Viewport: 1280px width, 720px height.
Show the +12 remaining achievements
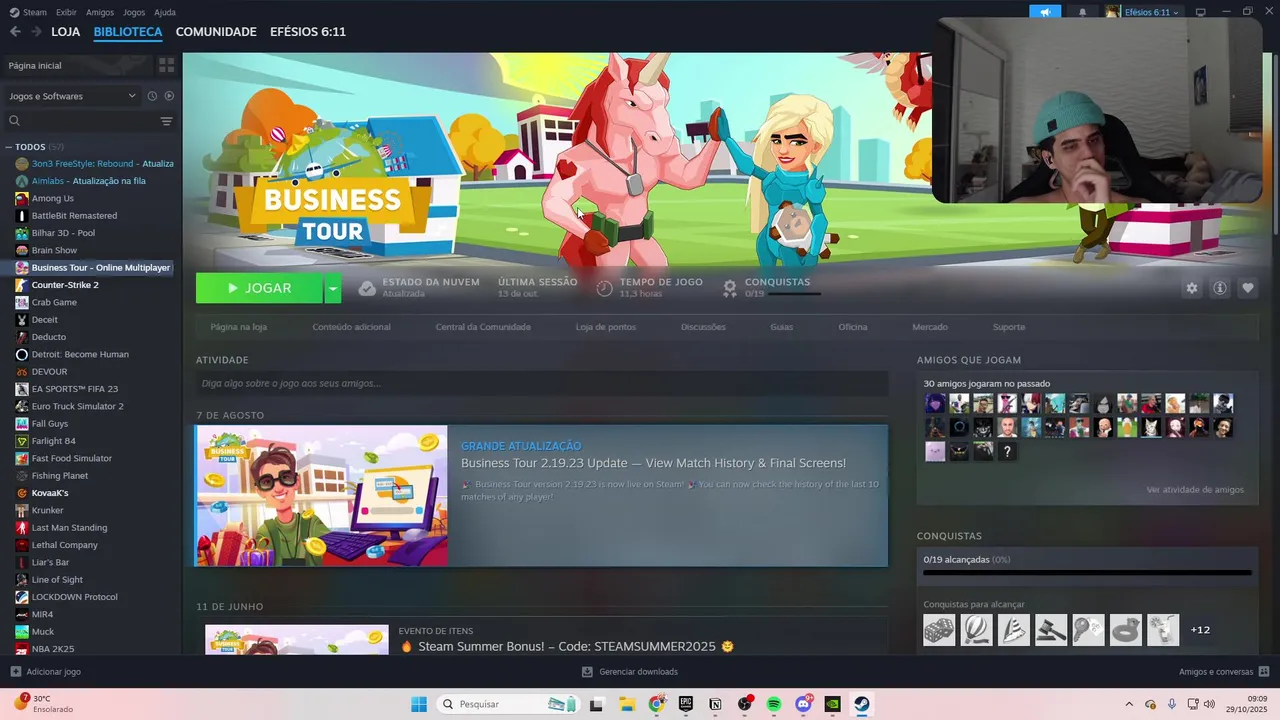pos(1200,630)
